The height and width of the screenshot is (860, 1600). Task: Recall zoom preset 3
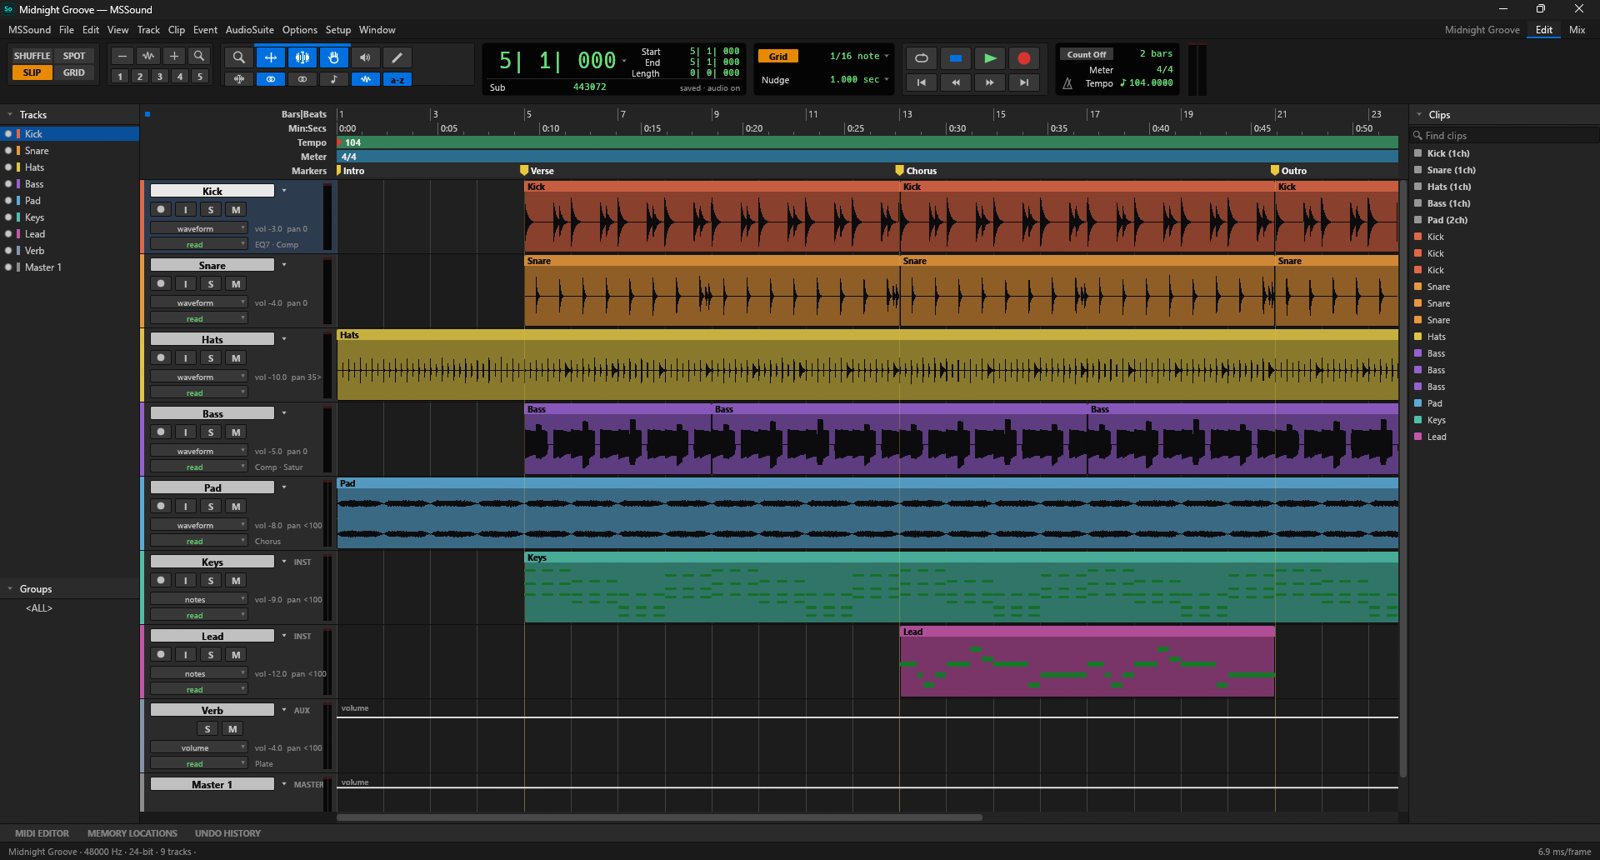159,76
